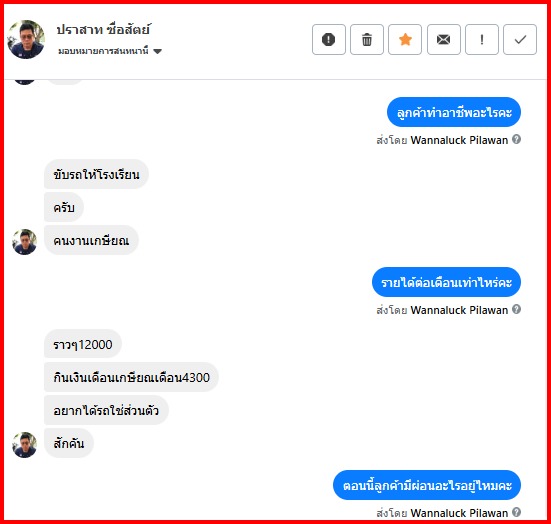Mark conversation done with checkmark button
The image size is (551, 524).
point(520,39)
